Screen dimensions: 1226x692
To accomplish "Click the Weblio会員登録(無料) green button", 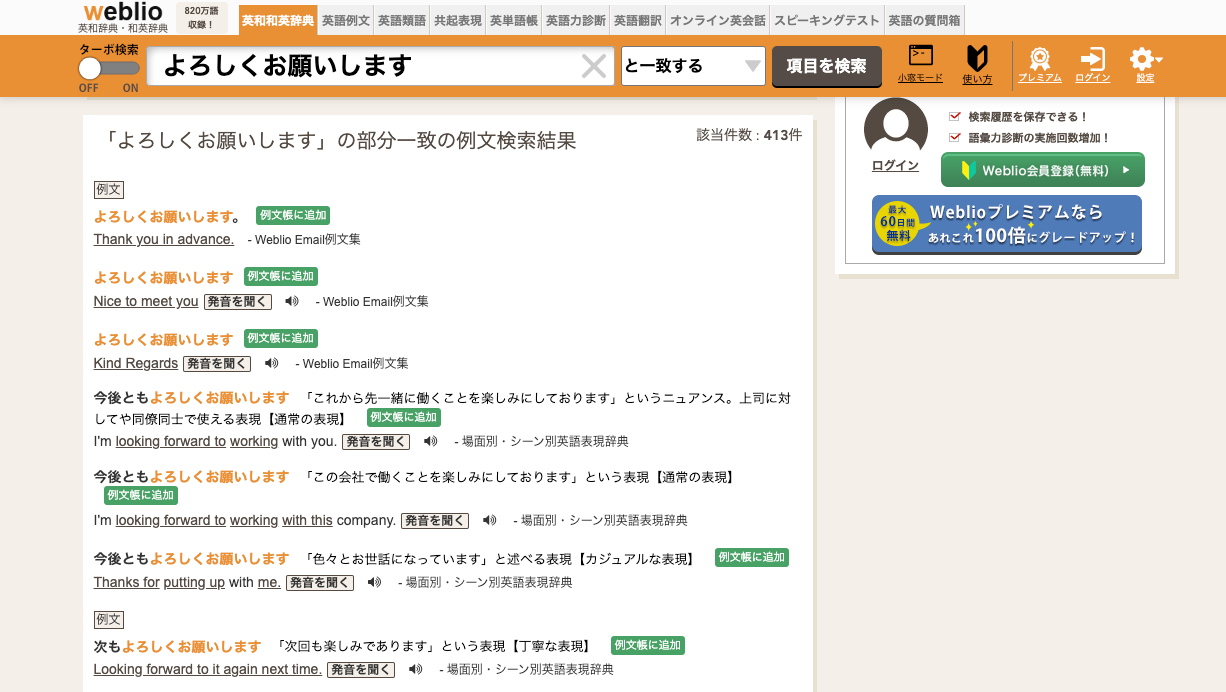I will pos(1042,170).
